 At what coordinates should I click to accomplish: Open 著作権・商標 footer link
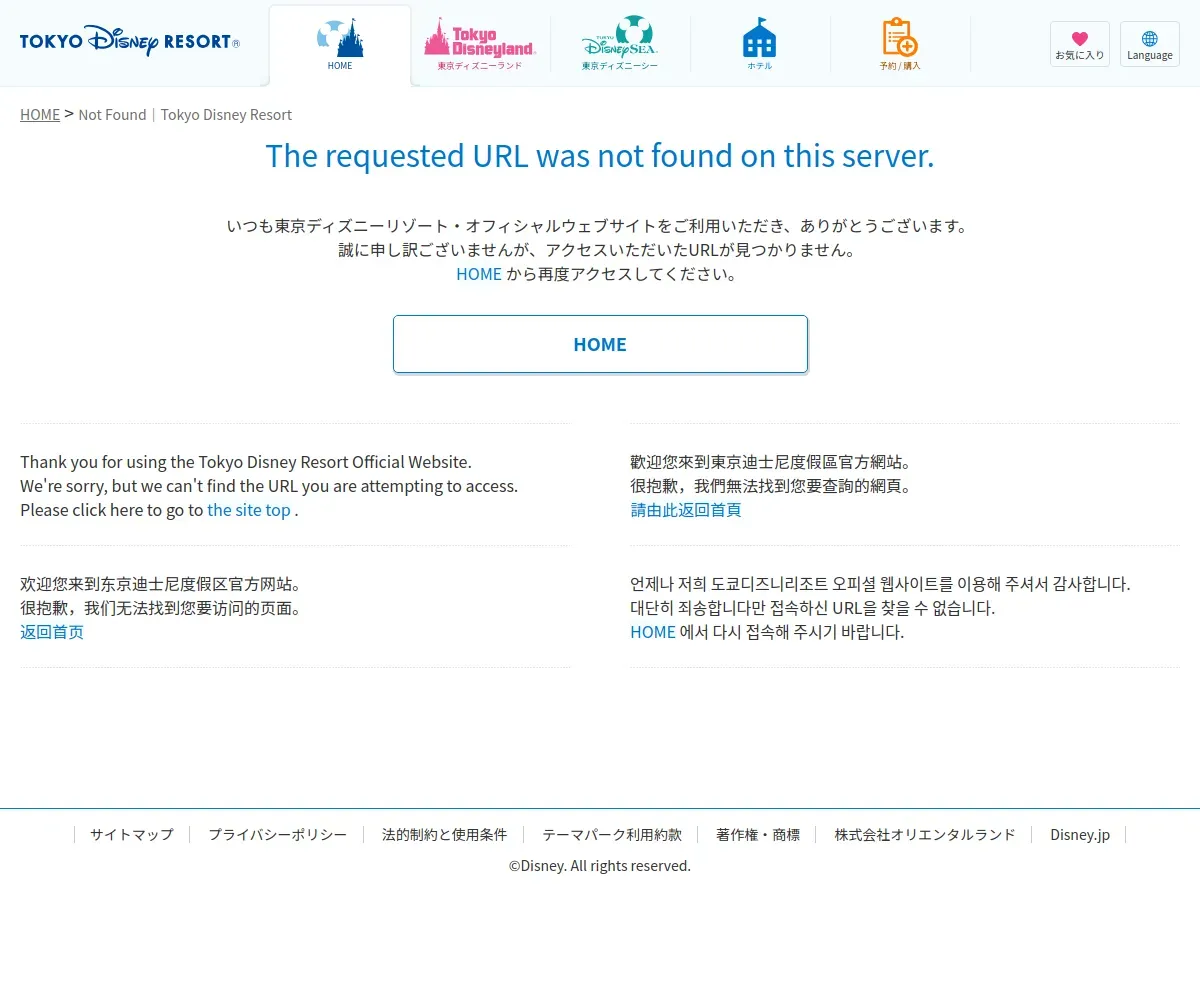758,835
